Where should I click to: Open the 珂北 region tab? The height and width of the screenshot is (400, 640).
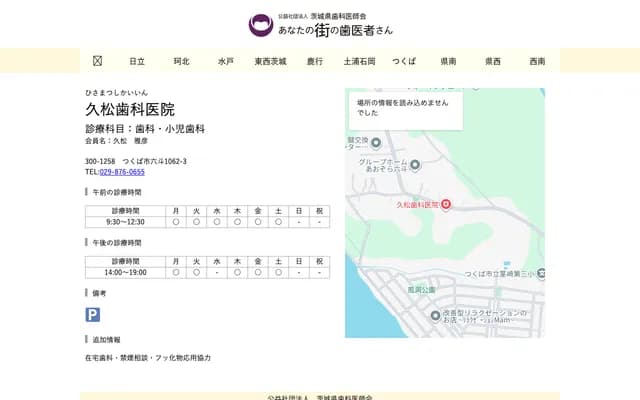pyautogui.click(x=181, y=61)
